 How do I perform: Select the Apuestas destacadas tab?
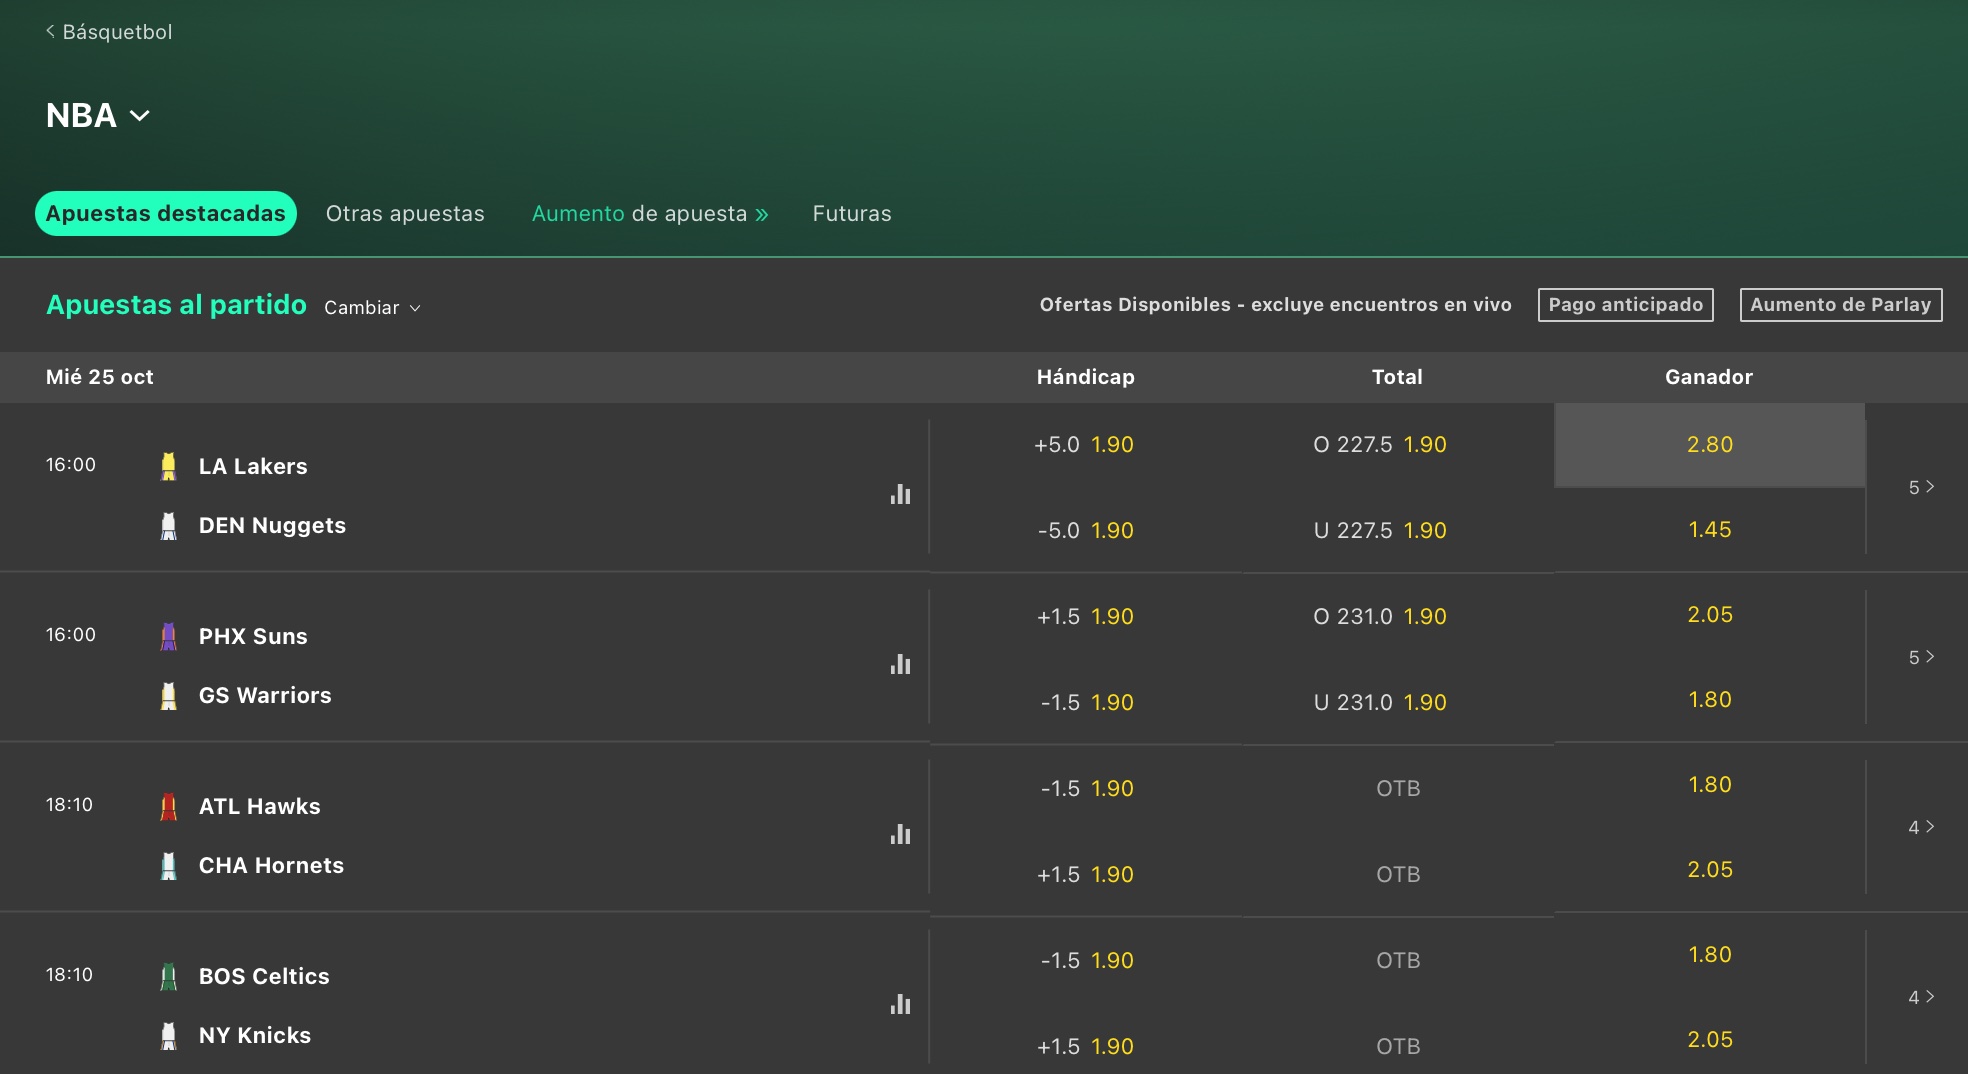(166, 214)
